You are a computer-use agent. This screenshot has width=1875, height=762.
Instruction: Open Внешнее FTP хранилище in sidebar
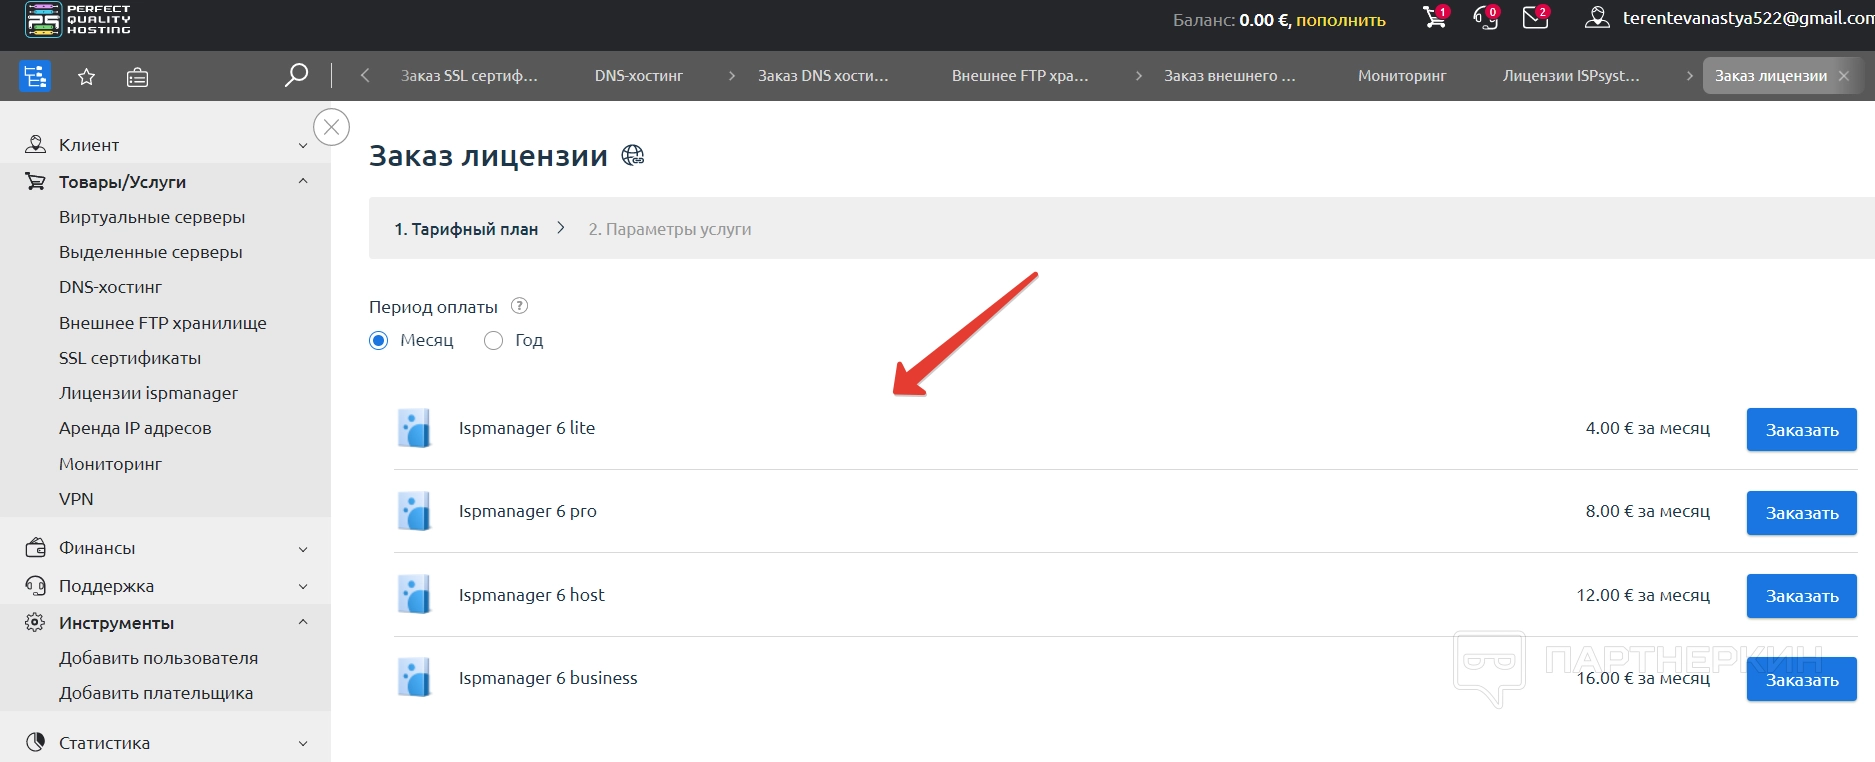pos(163,323)
